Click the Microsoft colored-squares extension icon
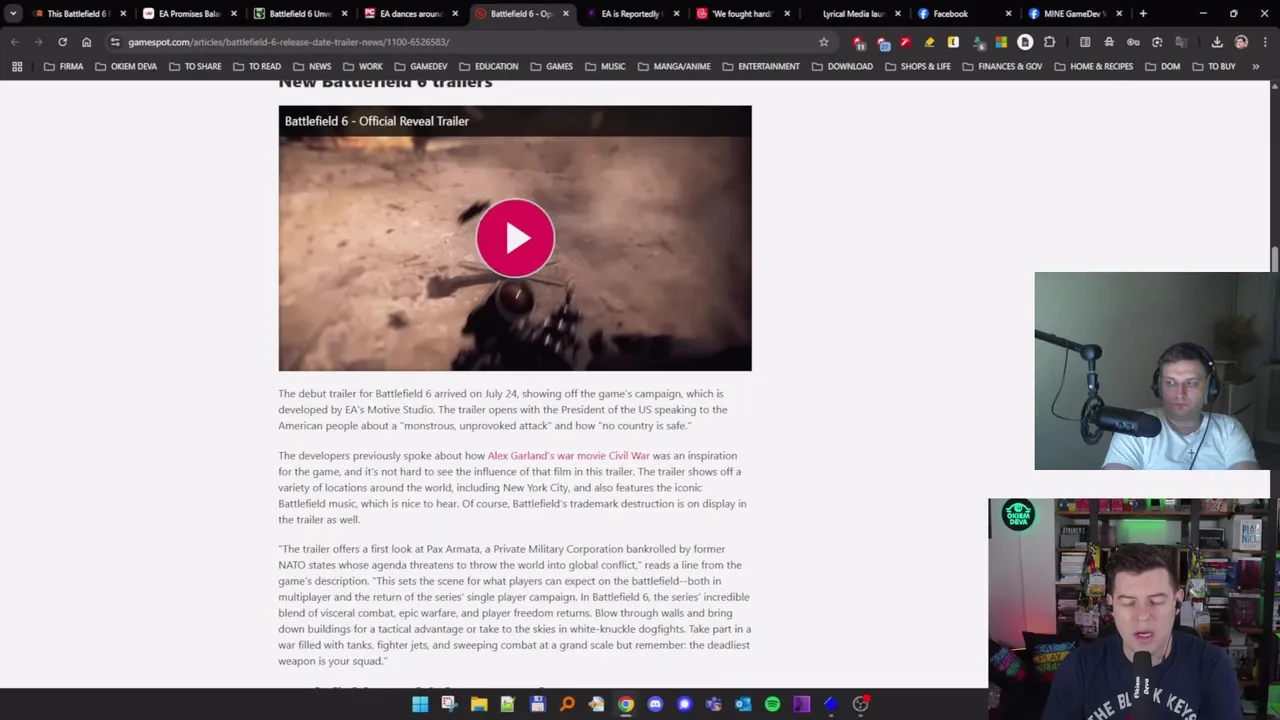The height and width of the screenshot is (720, 1280). [1001, 42]
